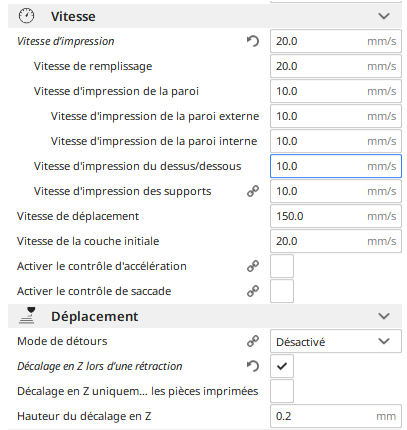Click the Hauteur du décalage en Z field
The image size is (407, 430).
(336, 416)
